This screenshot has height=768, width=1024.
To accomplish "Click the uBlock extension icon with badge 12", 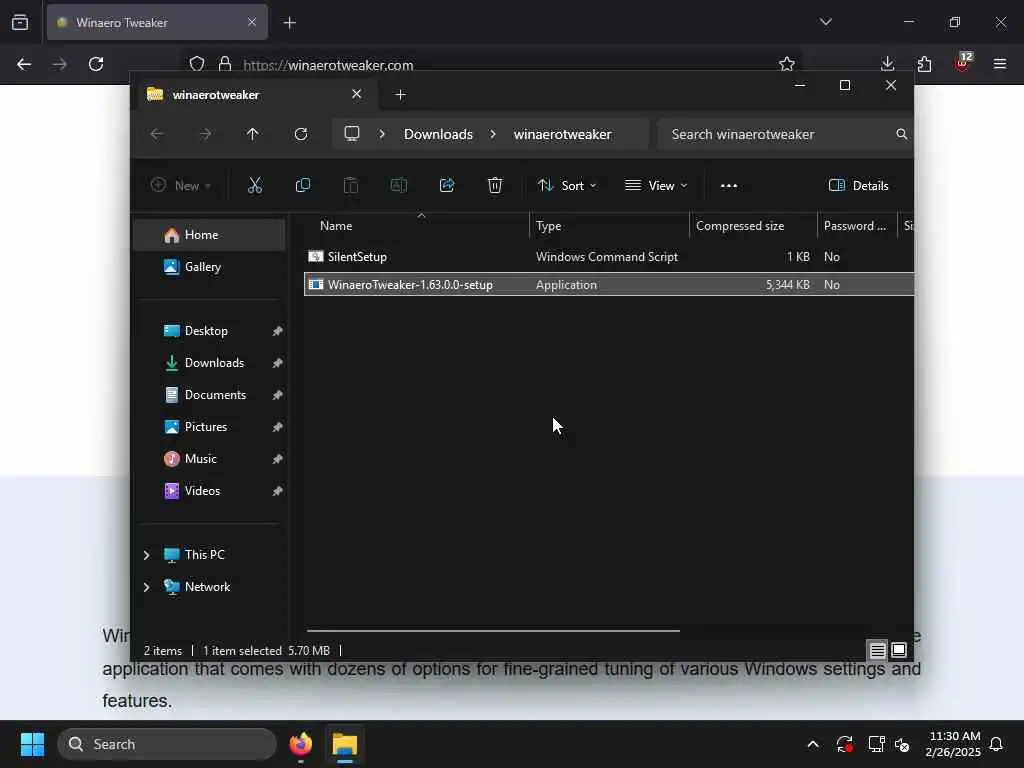I will coord(963,63).
